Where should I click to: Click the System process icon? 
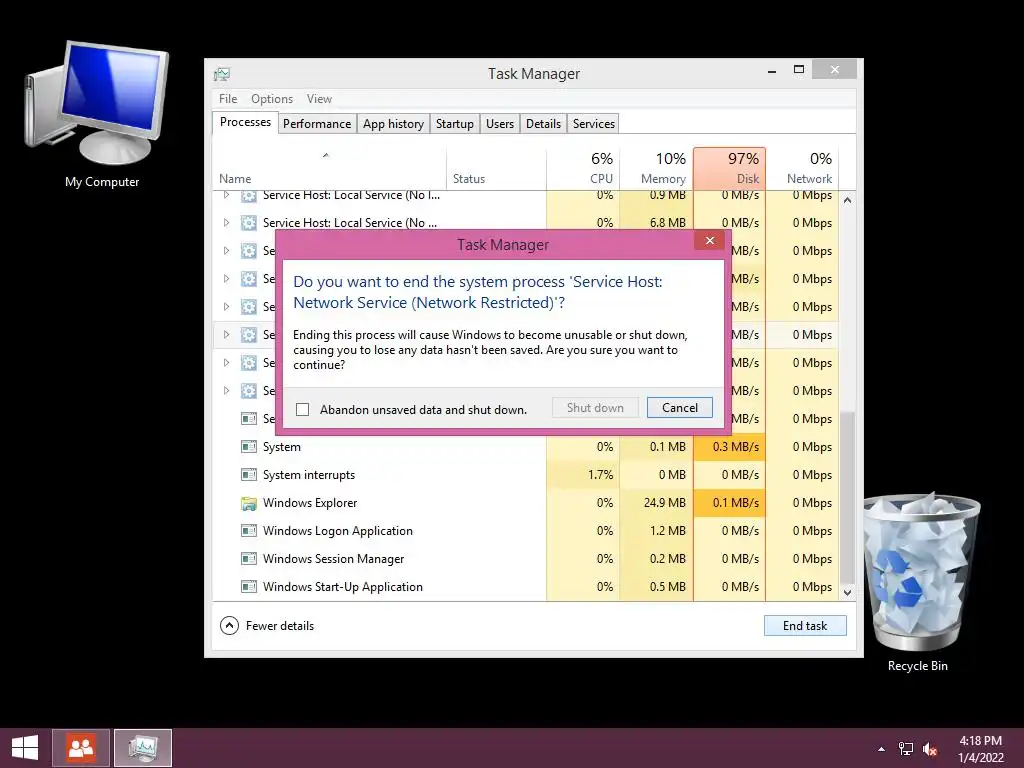pos(248,447)
